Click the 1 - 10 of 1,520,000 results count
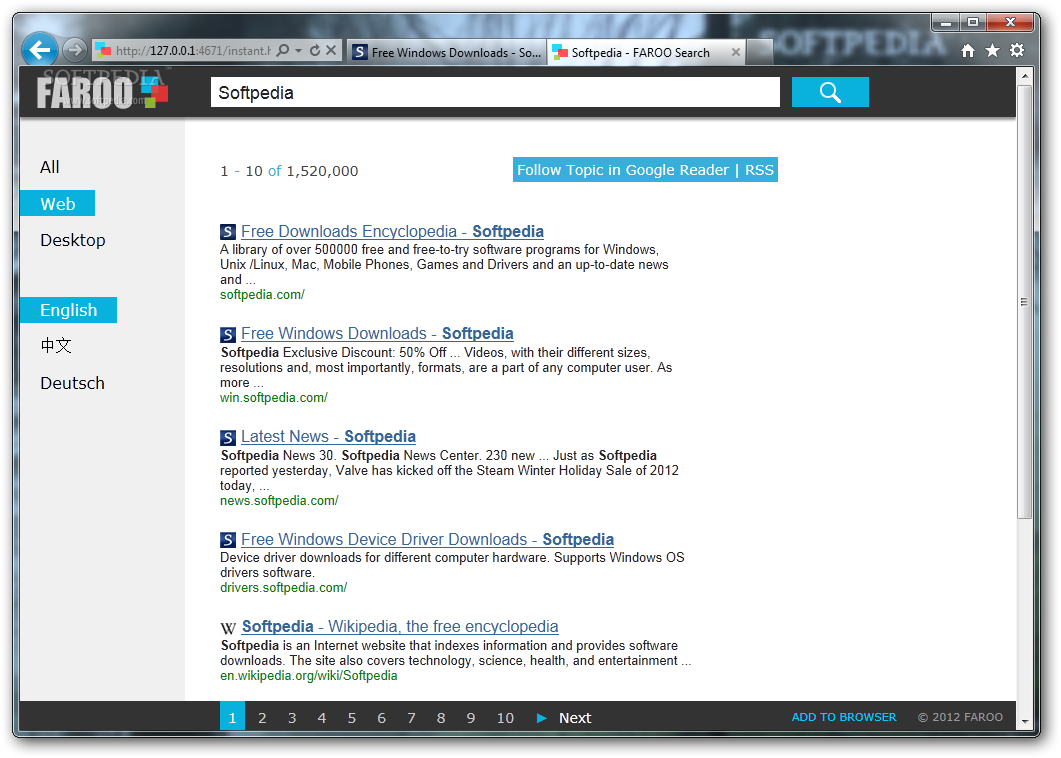The width and height of the screenshot is (1061, 758). coord(289,171)
